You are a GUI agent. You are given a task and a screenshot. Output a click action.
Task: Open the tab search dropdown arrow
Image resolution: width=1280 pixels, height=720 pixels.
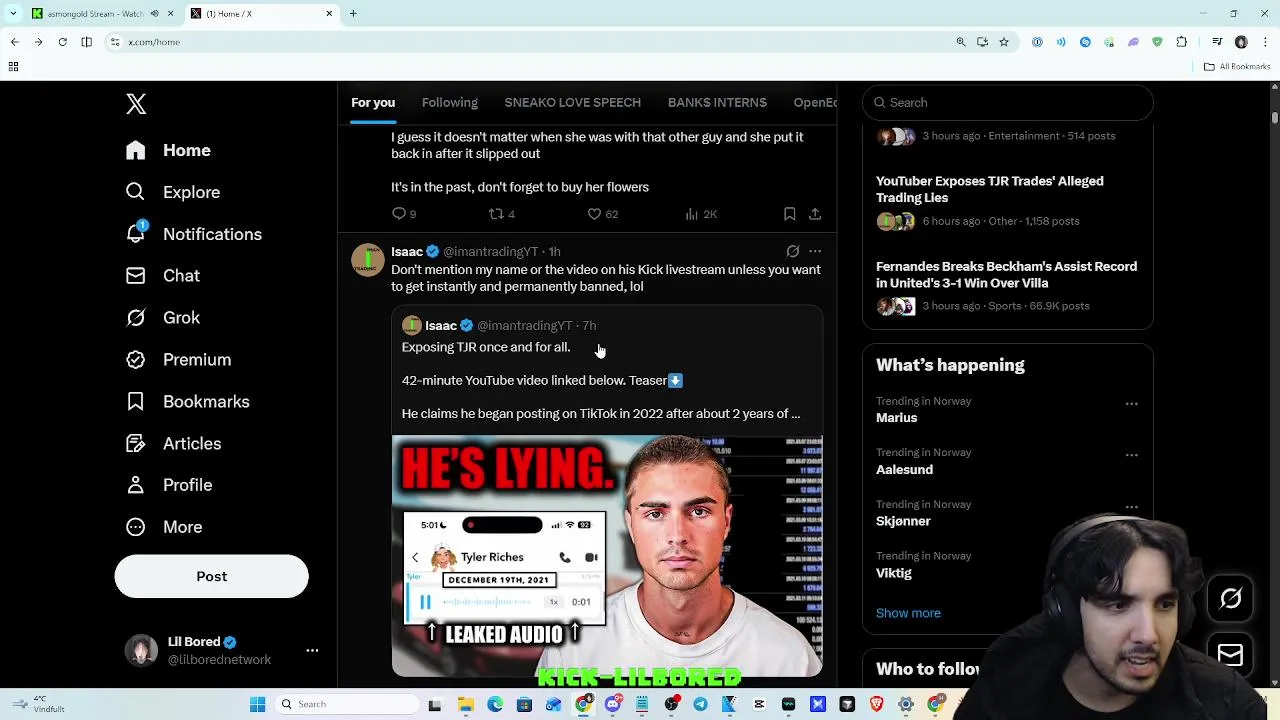[12, 14]
